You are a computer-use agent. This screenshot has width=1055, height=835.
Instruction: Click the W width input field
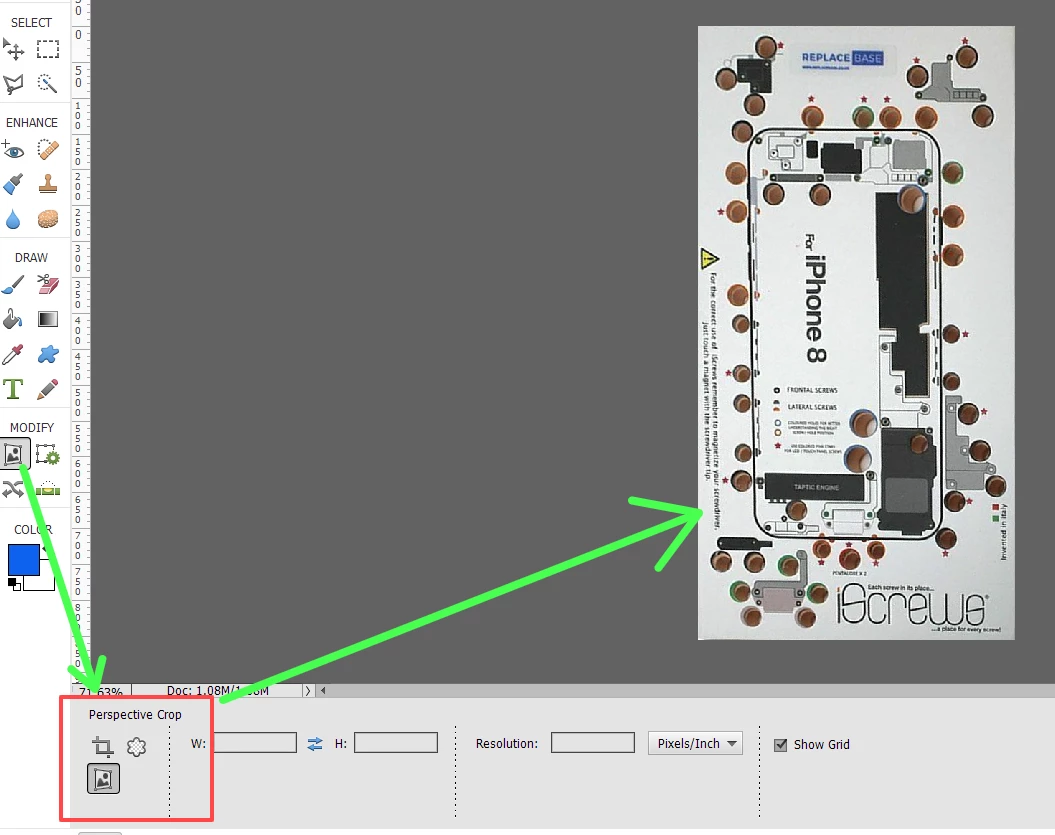(x=254, y=743)
